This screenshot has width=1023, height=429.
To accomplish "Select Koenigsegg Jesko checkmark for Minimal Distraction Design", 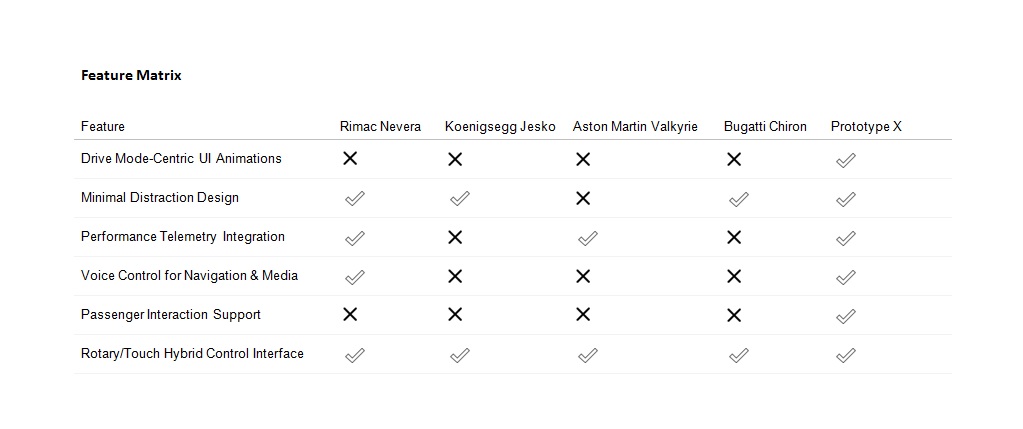I will [459, 199].
